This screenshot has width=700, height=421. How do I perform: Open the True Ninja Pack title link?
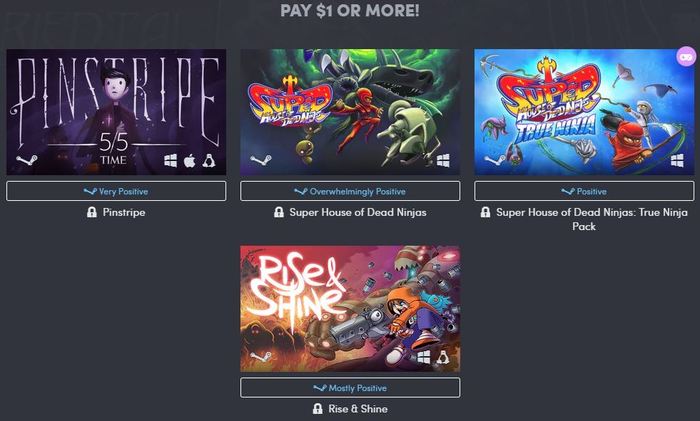(592, 219)
